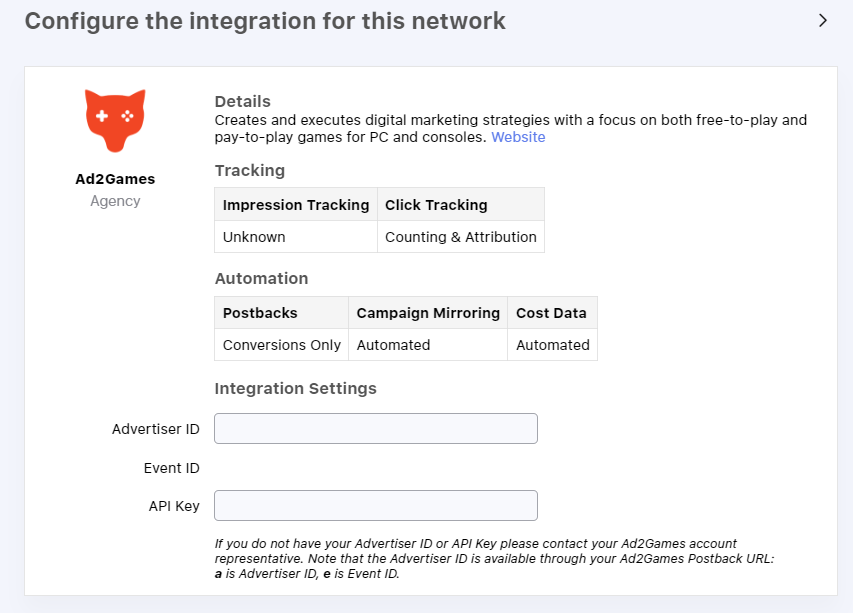
Task: Click the Automation section heading
Action: click(x=261, y=278)
